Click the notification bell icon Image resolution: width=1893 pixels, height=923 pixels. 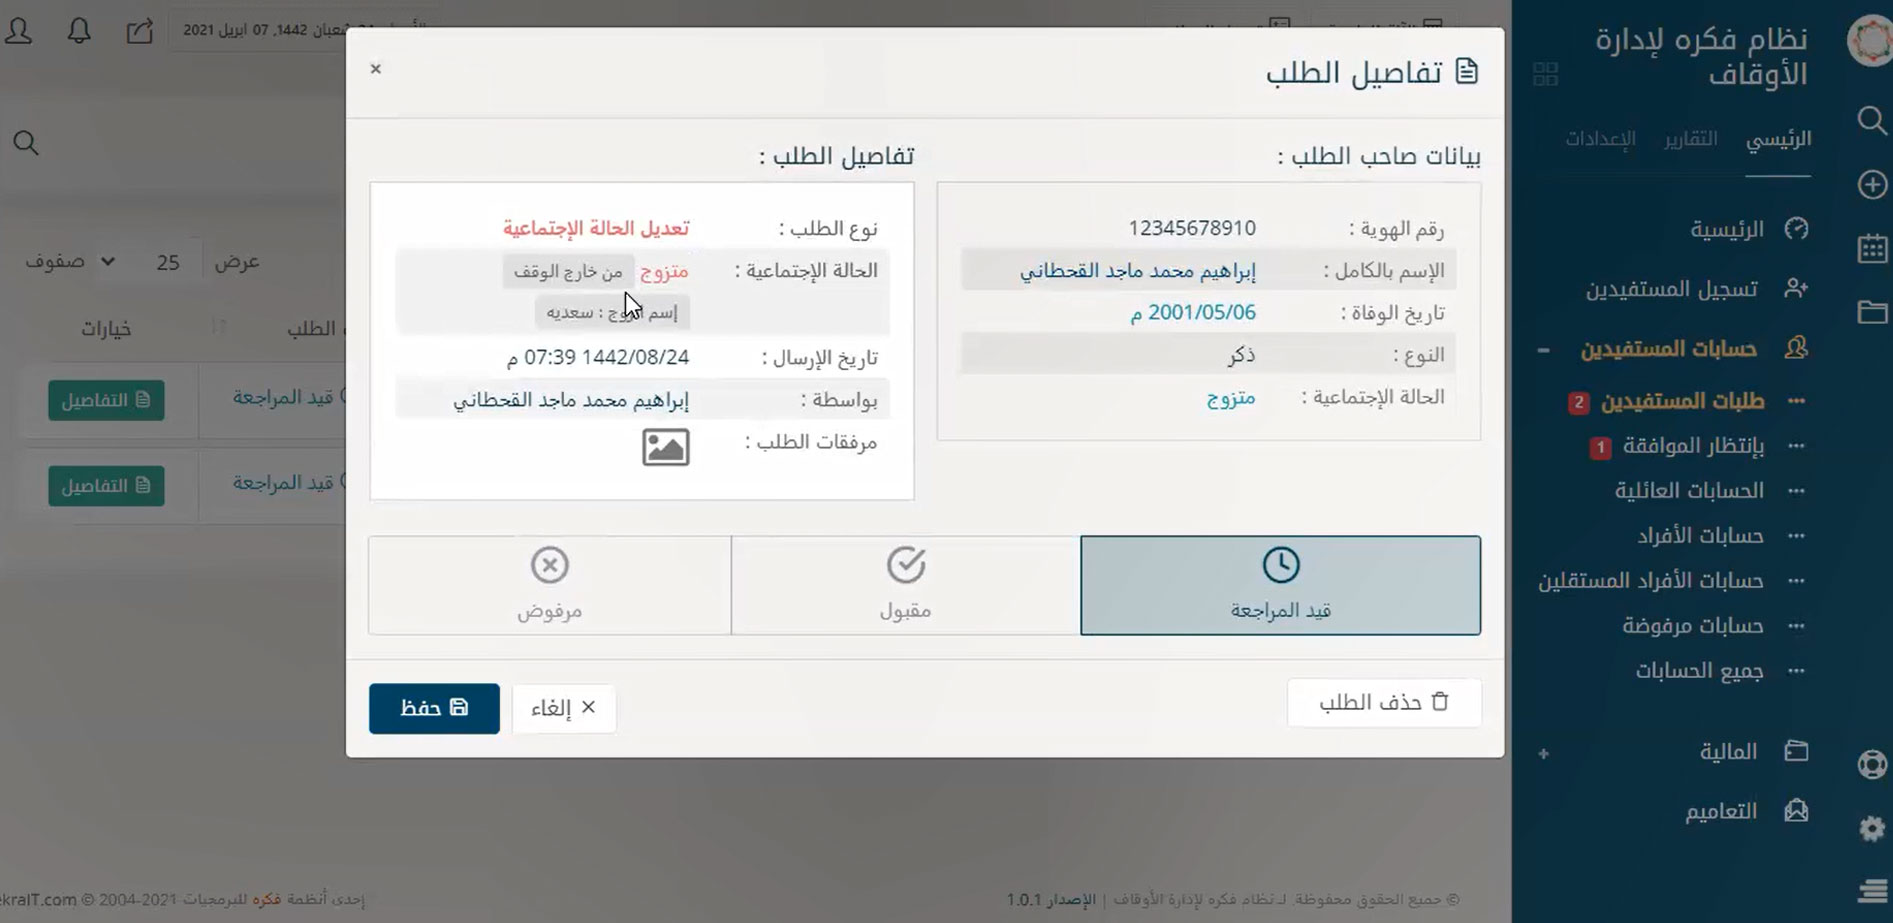[79, 31]
